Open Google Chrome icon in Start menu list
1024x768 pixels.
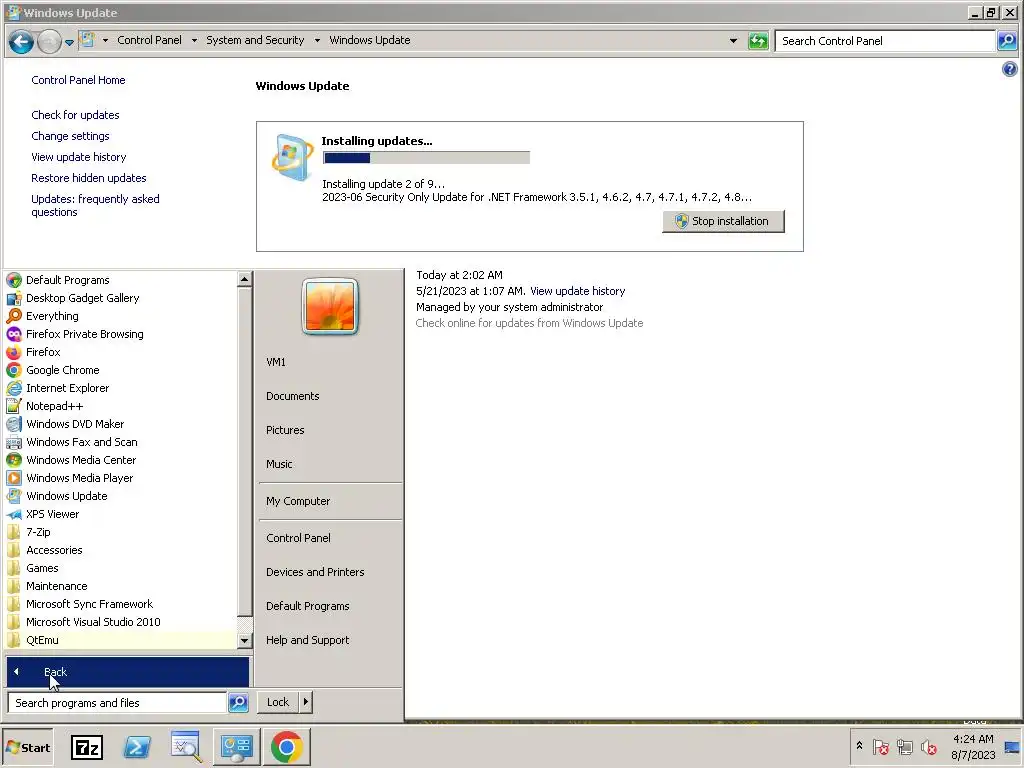(14, 370)
